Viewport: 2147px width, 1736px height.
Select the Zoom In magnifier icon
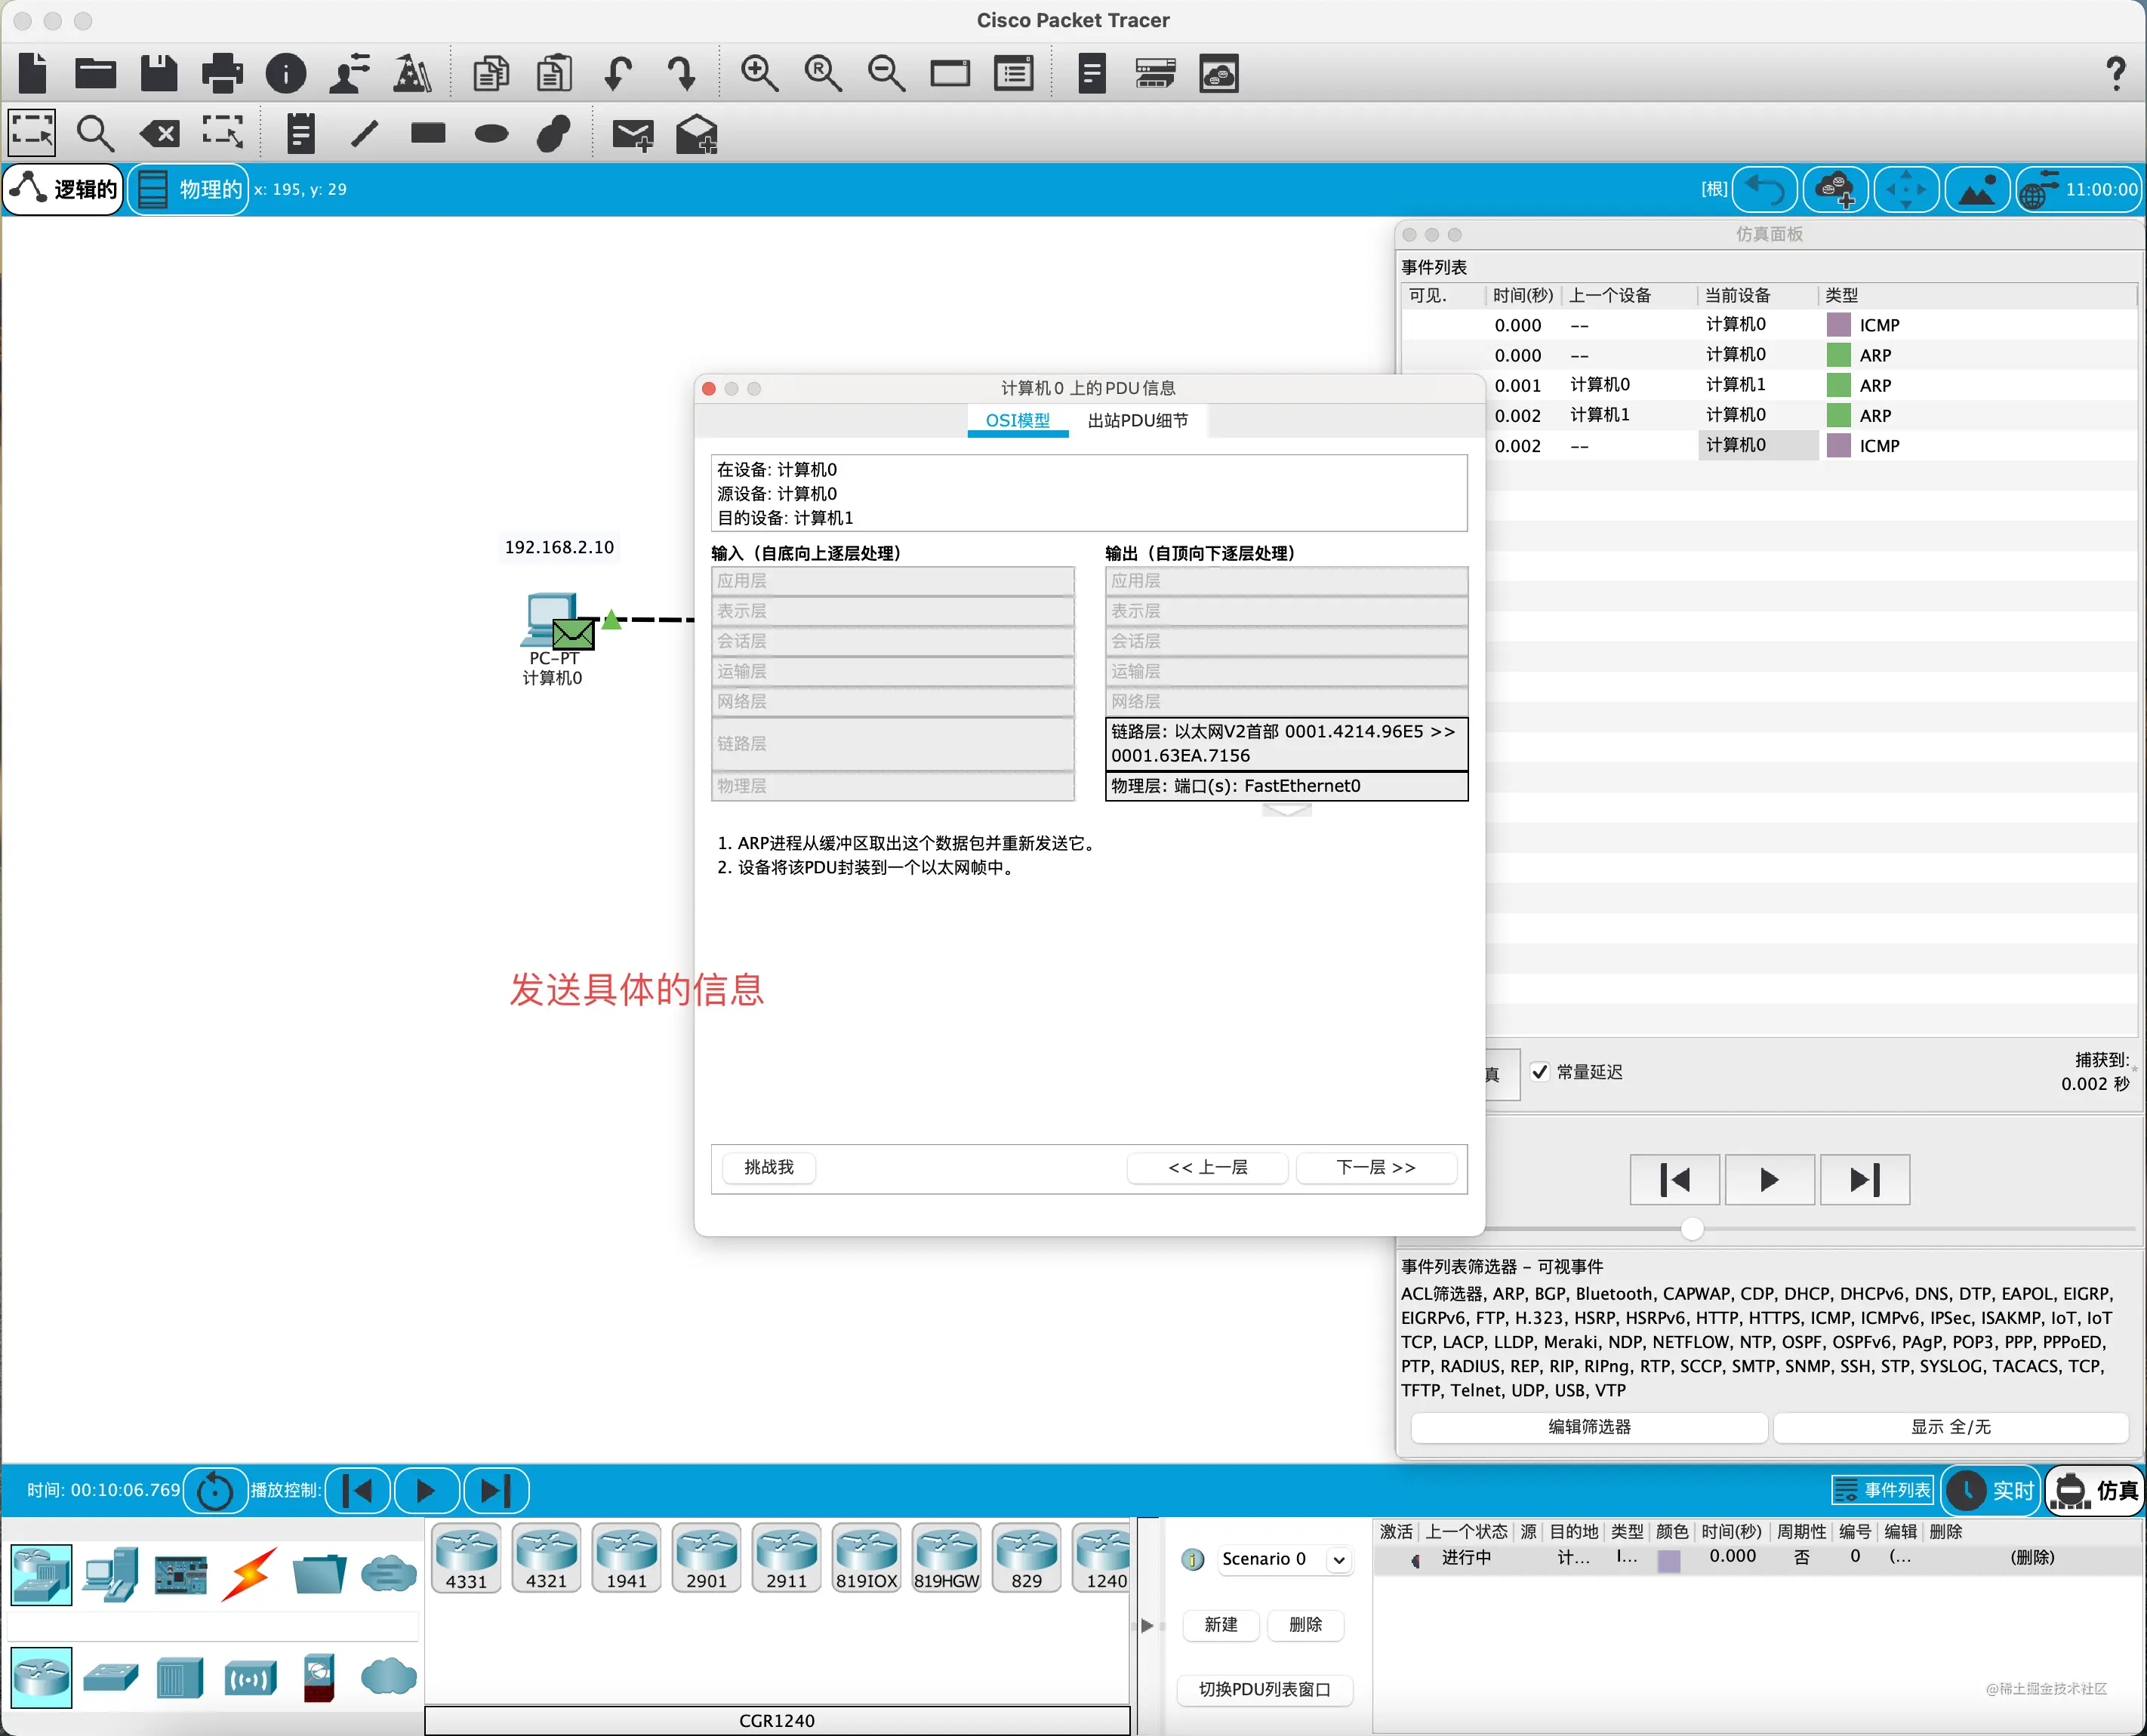click(x=759, y=73)
